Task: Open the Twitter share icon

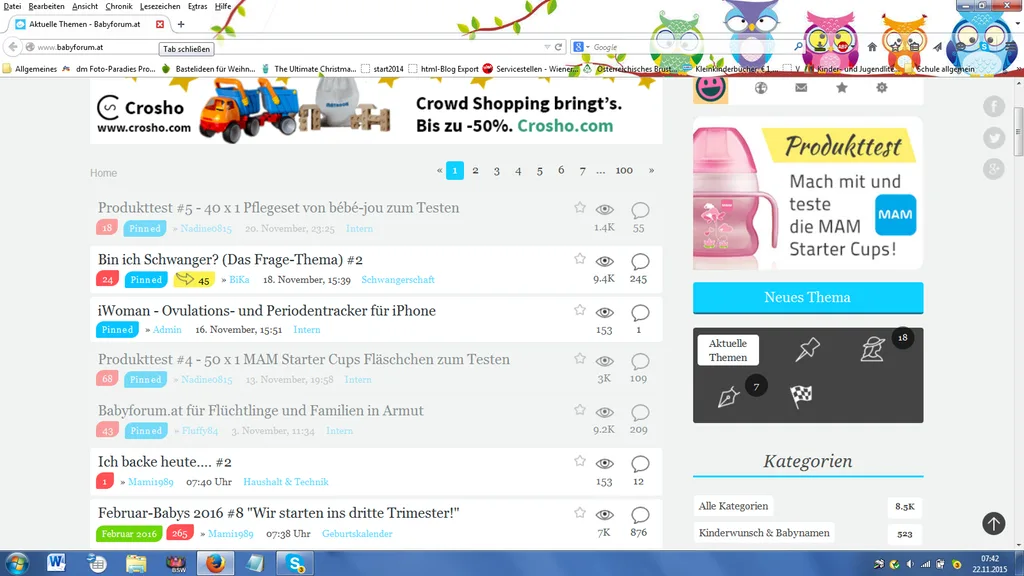Action: 994,138
